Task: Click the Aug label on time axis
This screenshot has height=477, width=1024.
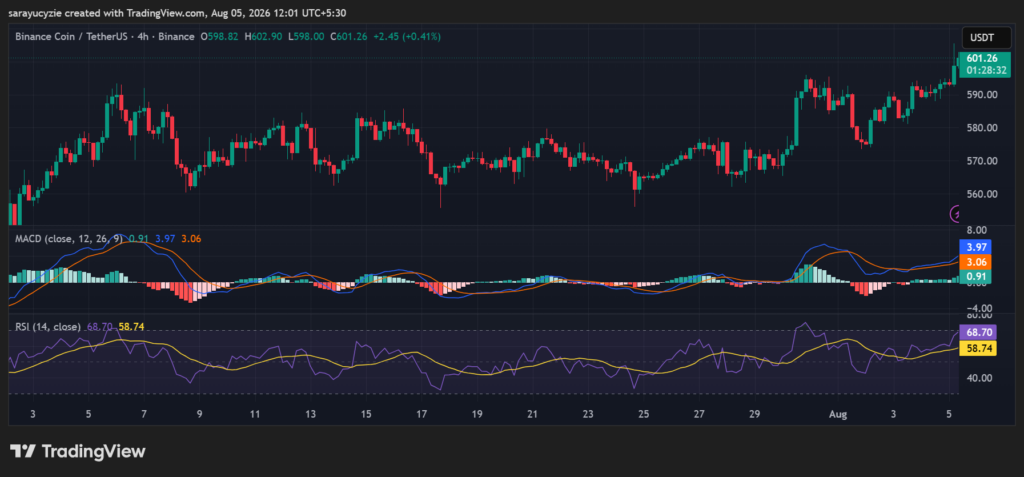Action: (x=837, y=414)
